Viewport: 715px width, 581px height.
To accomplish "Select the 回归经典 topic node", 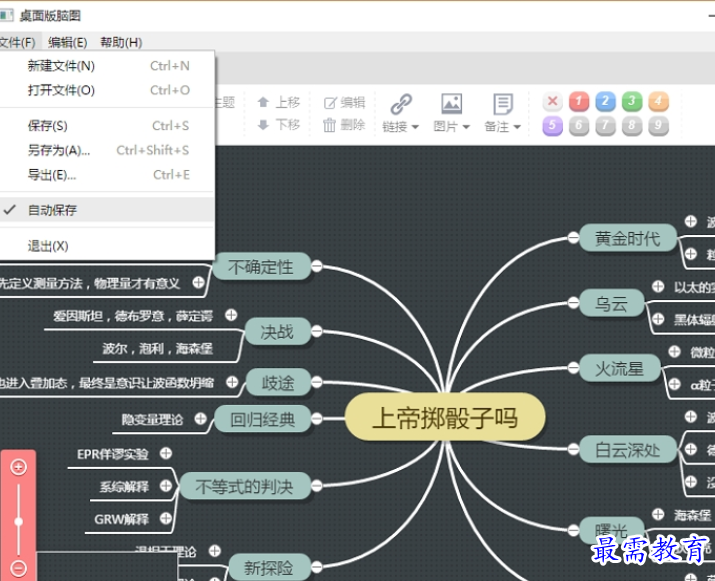I will click(x=263, y=419).
